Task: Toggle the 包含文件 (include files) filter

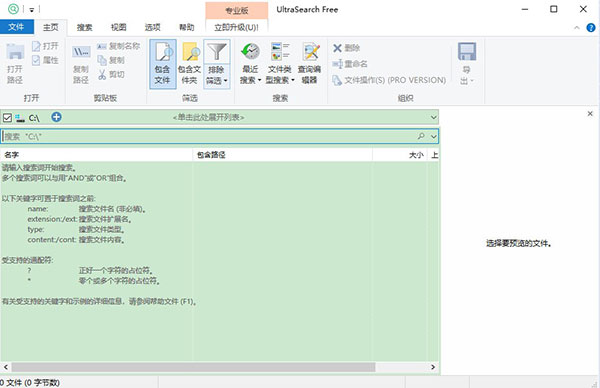Action: coord(163,64)
